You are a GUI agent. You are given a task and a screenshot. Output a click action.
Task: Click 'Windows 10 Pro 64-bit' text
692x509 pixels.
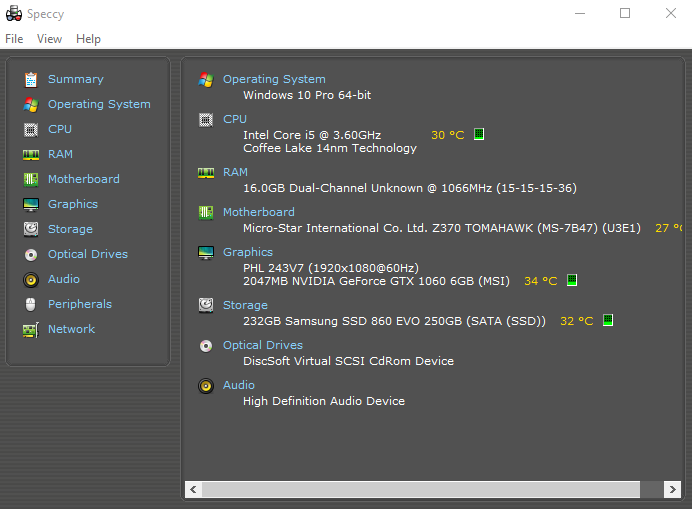point(307,95)
